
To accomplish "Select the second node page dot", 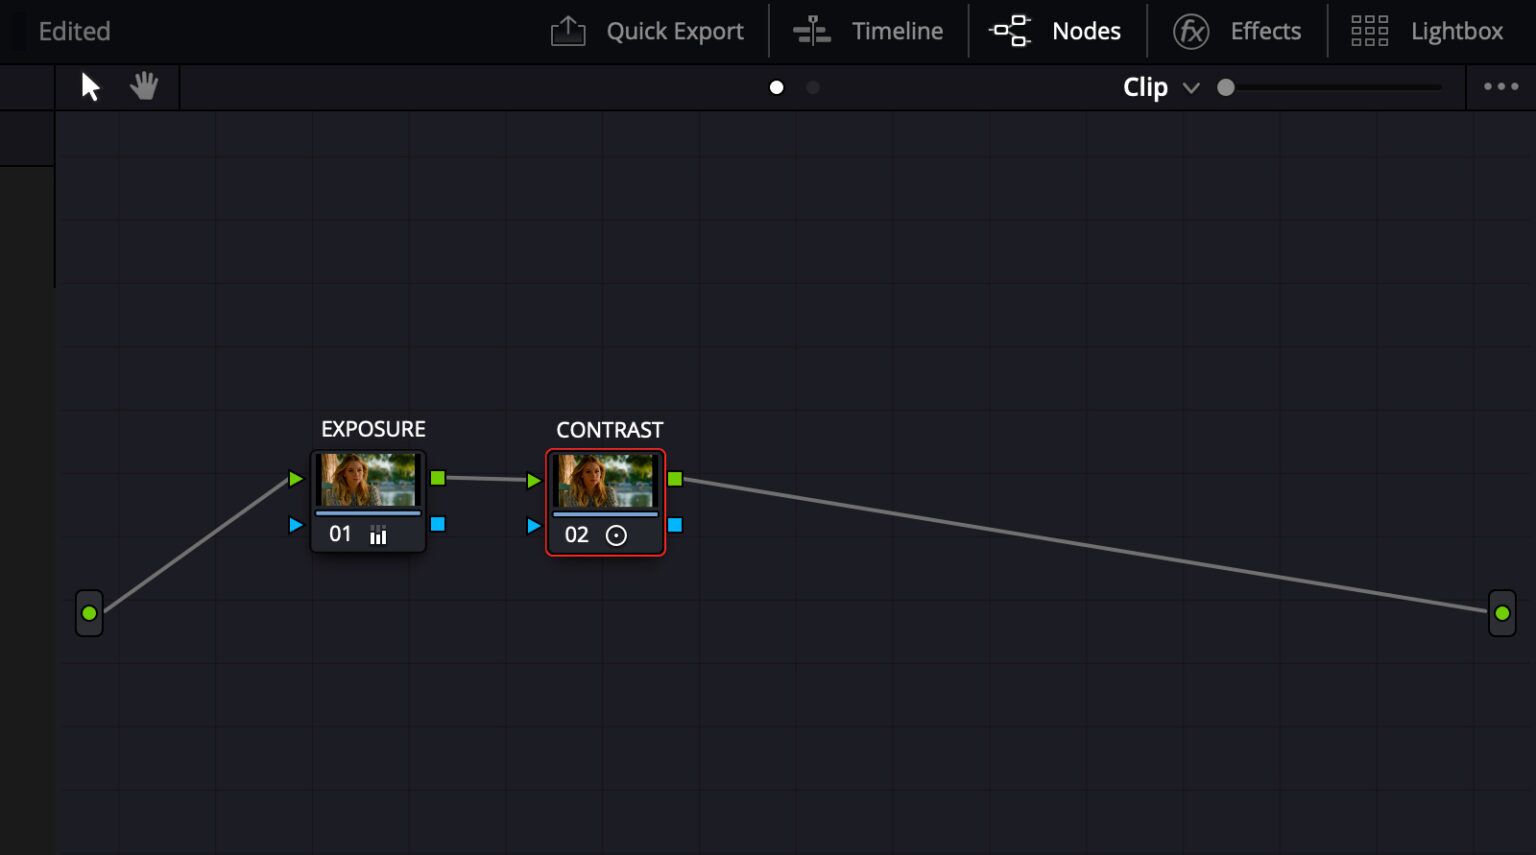I will [812, 87].
